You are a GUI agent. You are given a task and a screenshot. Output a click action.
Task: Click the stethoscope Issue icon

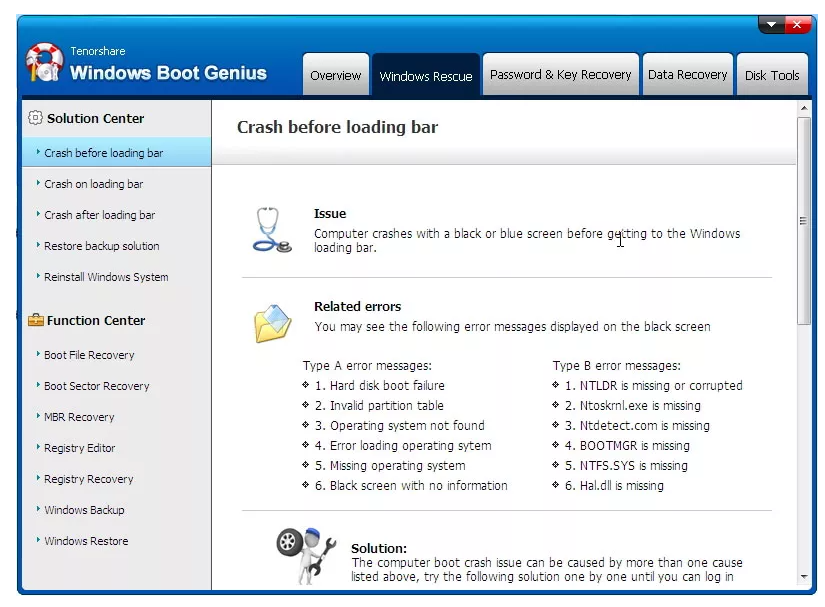click(270, 229)
